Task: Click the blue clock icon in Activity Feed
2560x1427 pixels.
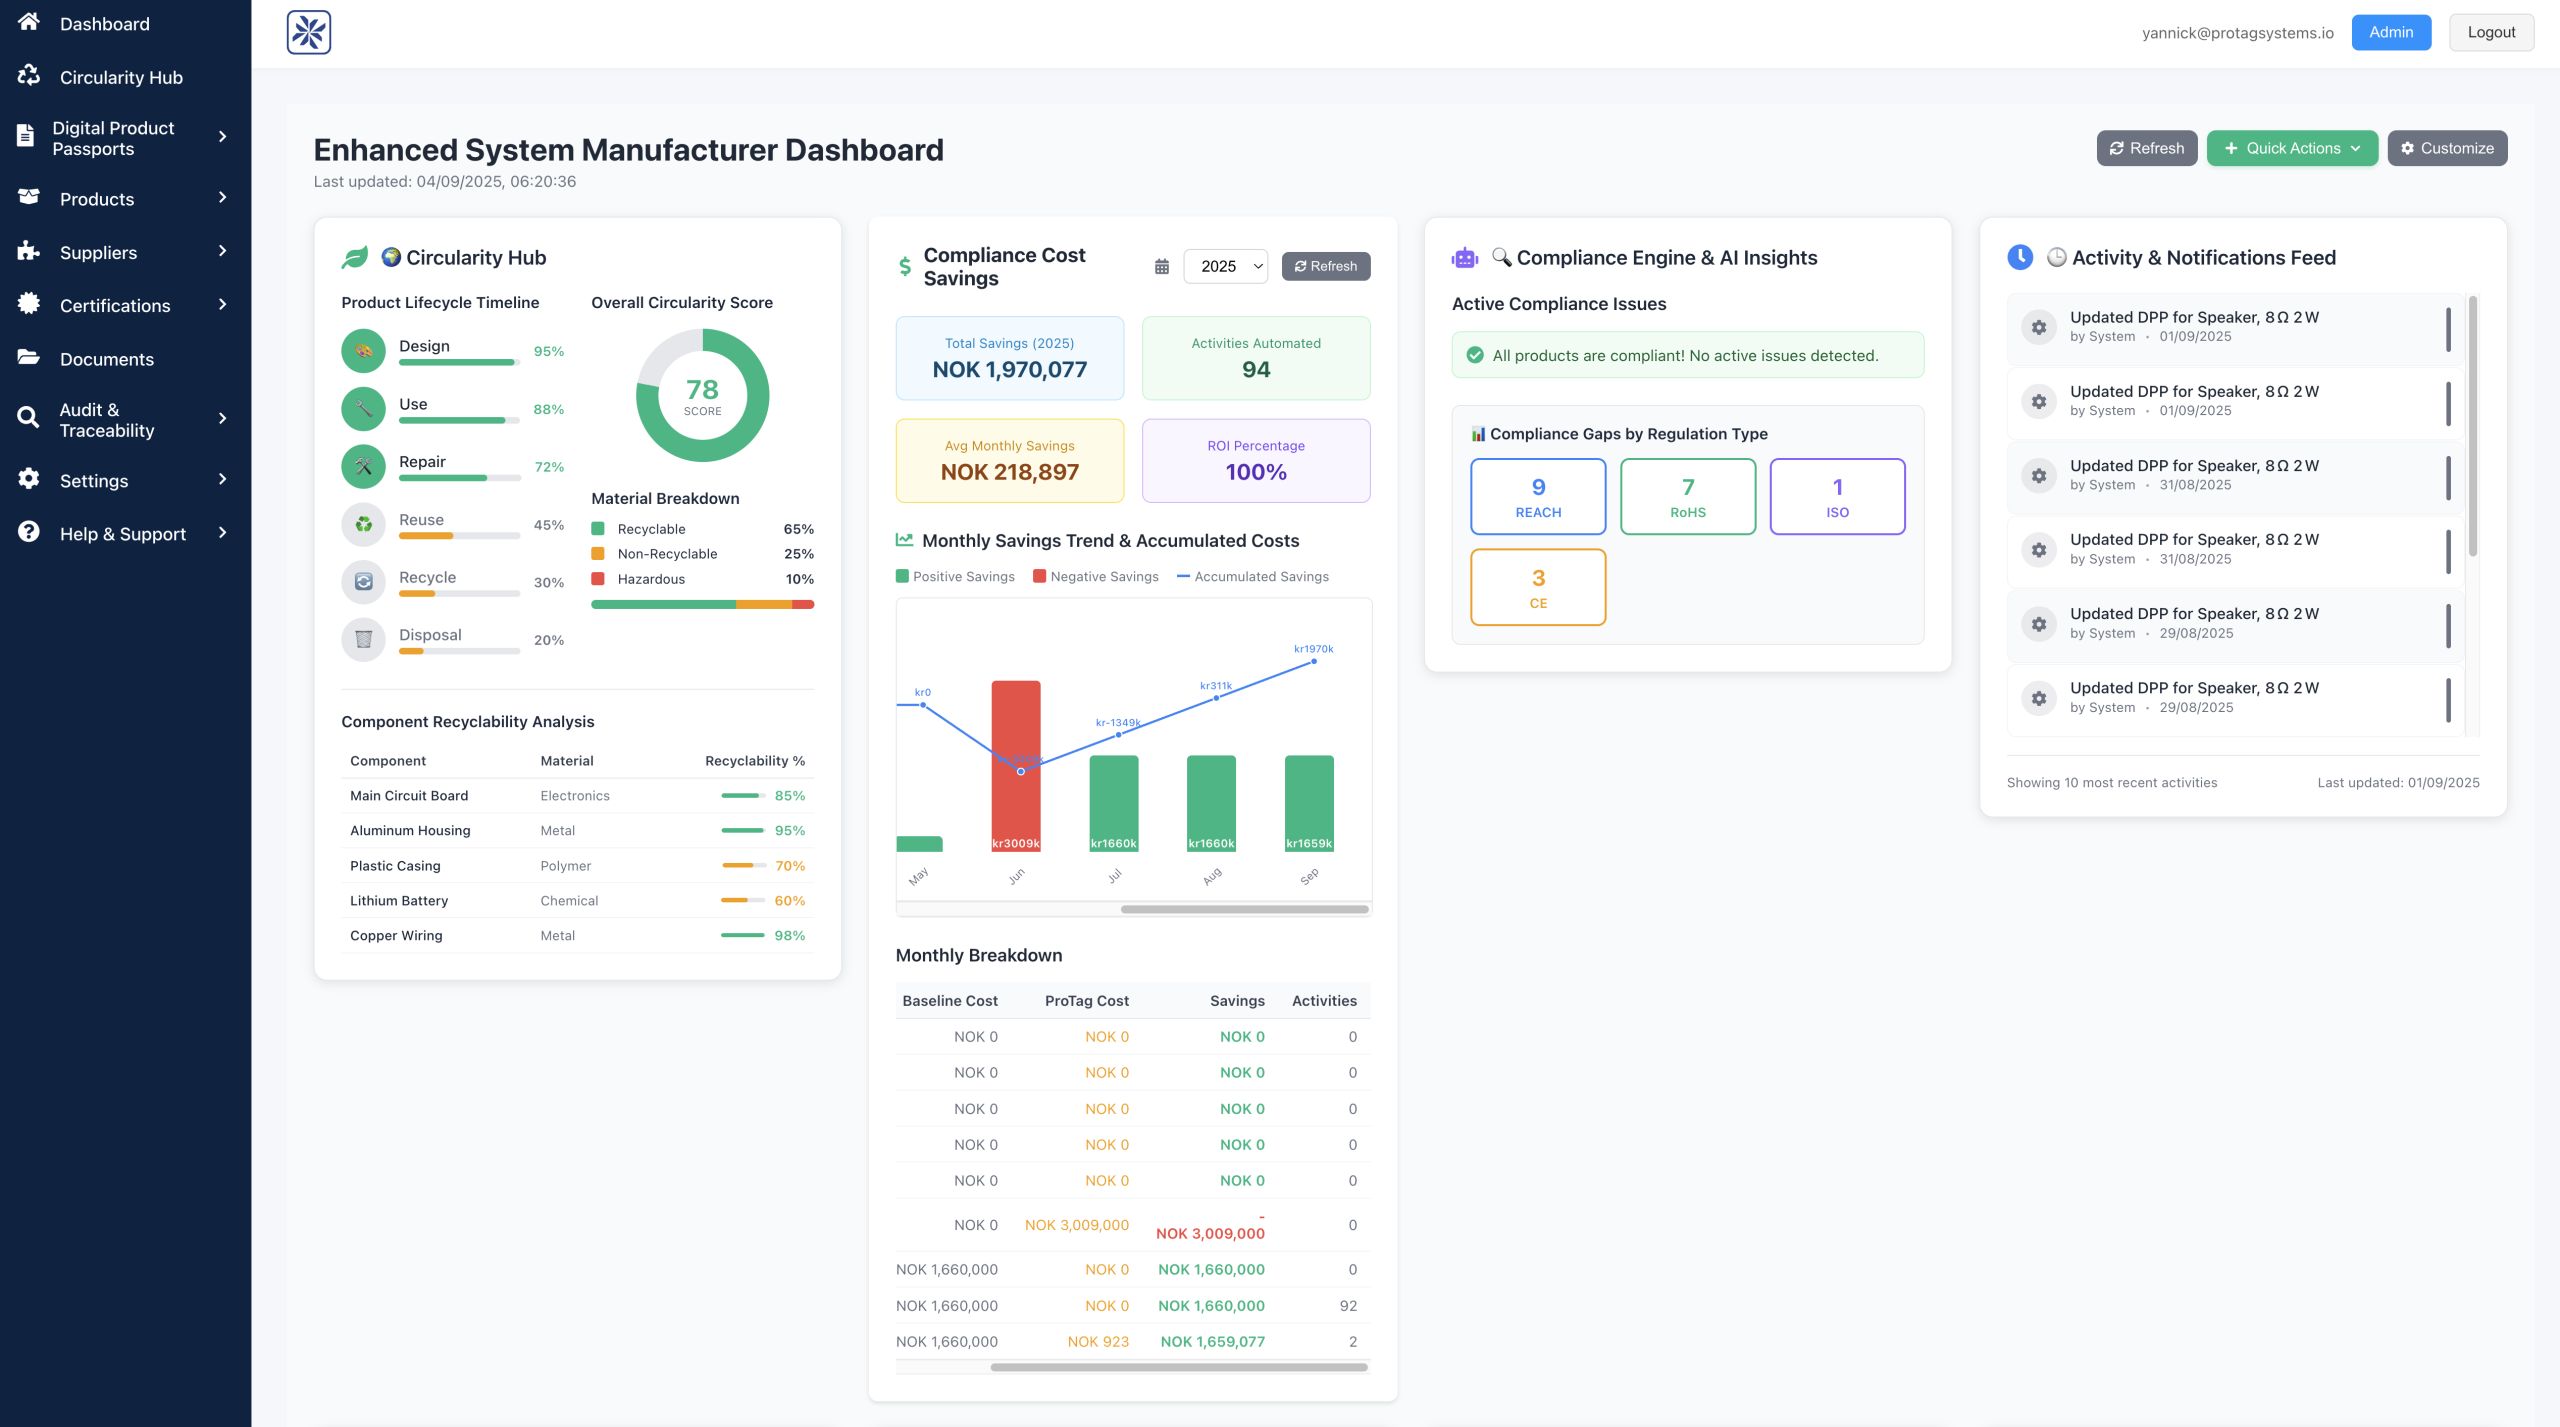Action: (x=2020, y=258)
